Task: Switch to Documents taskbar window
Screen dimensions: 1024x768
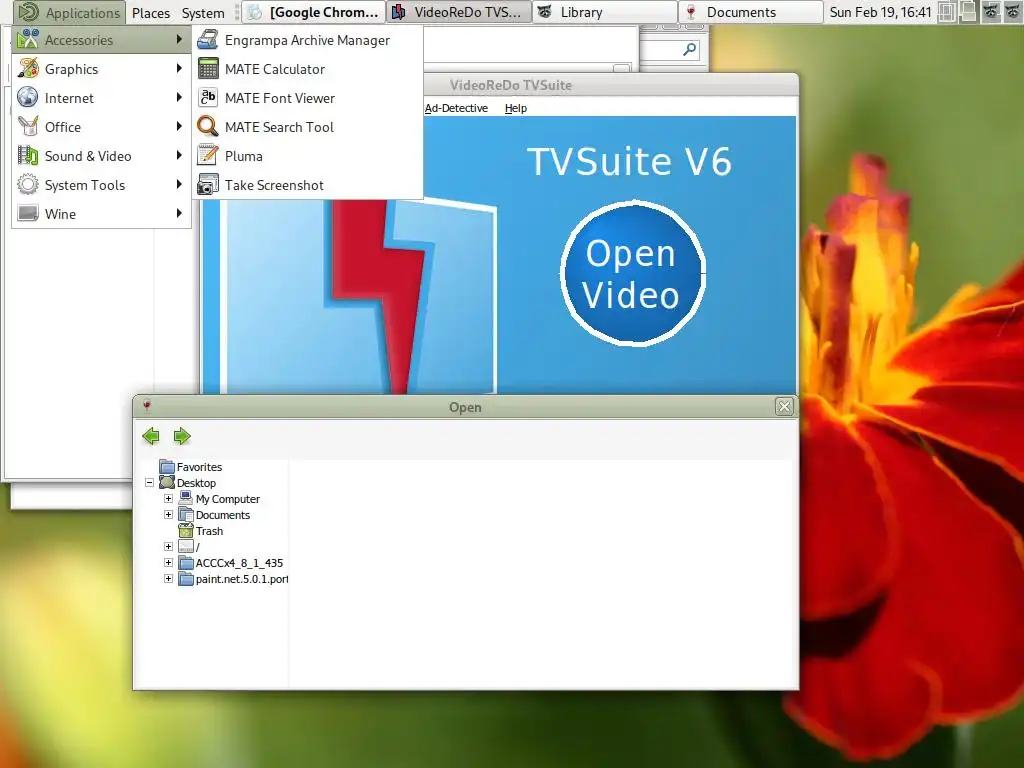Action: [x=751, y=12]
